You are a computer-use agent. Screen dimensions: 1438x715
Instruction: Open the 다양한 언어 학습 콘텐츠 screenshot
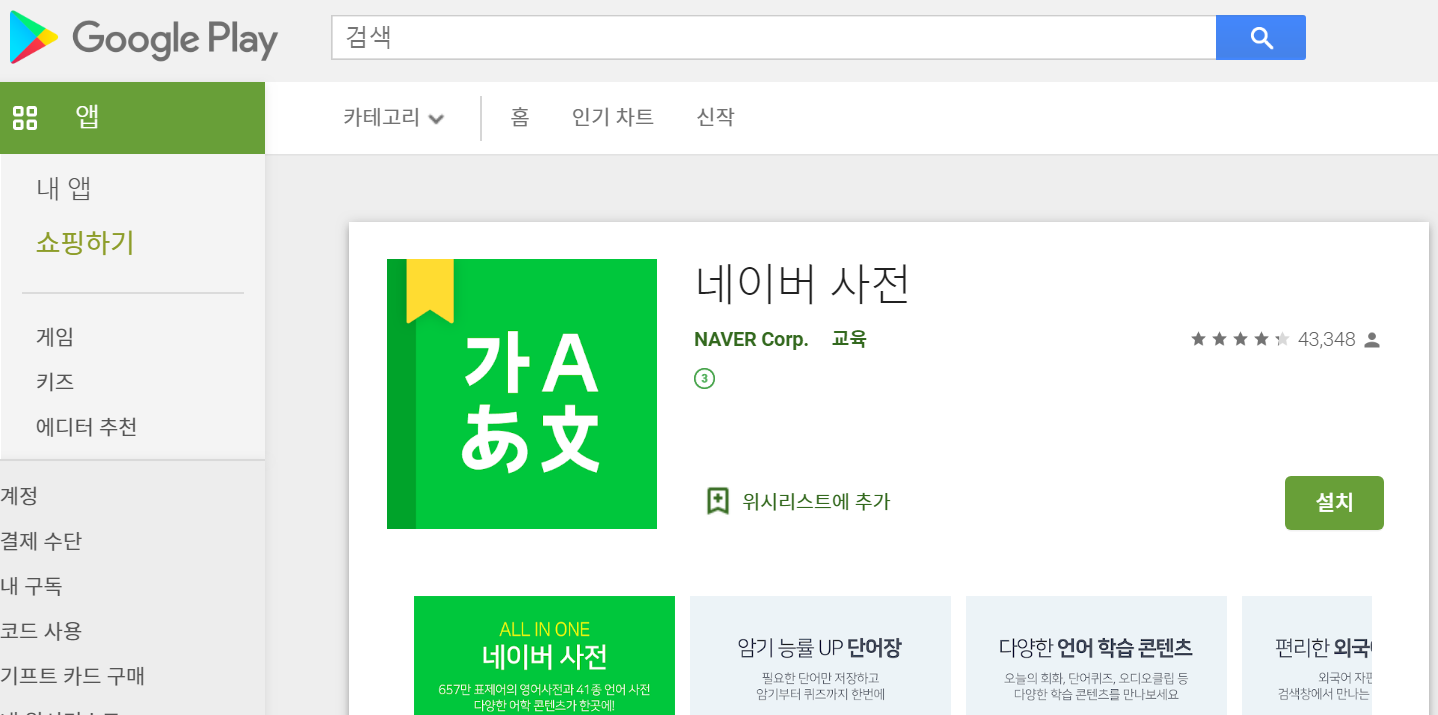point(1096,655)
